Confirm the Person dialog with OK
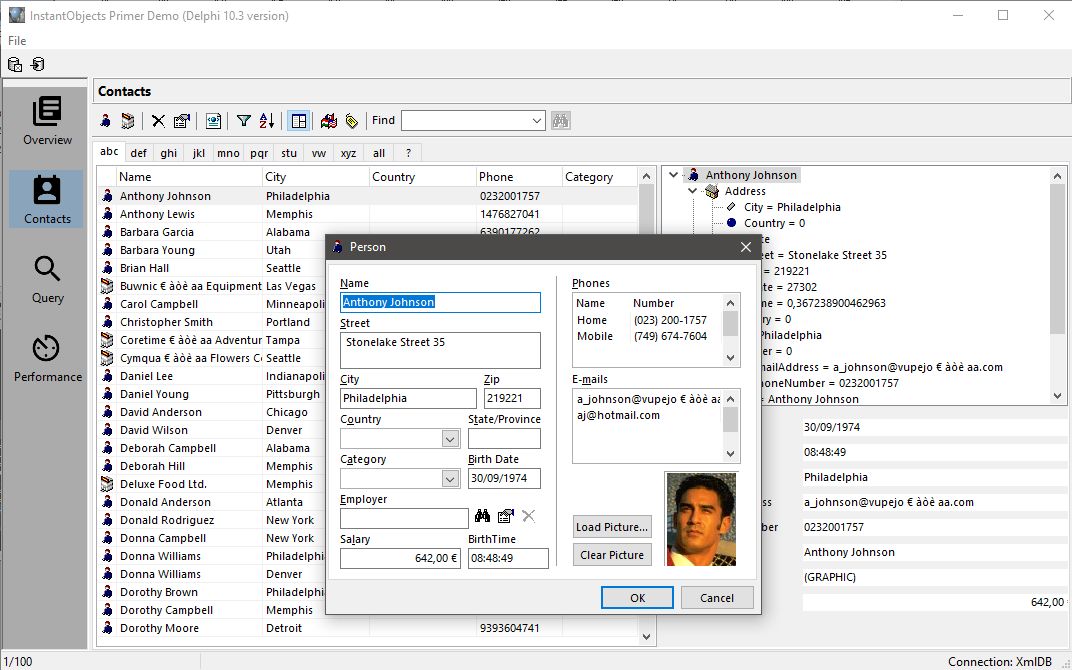Image resolution: width=1072 pixels, height=670 pixels. (x=637, y=597)
